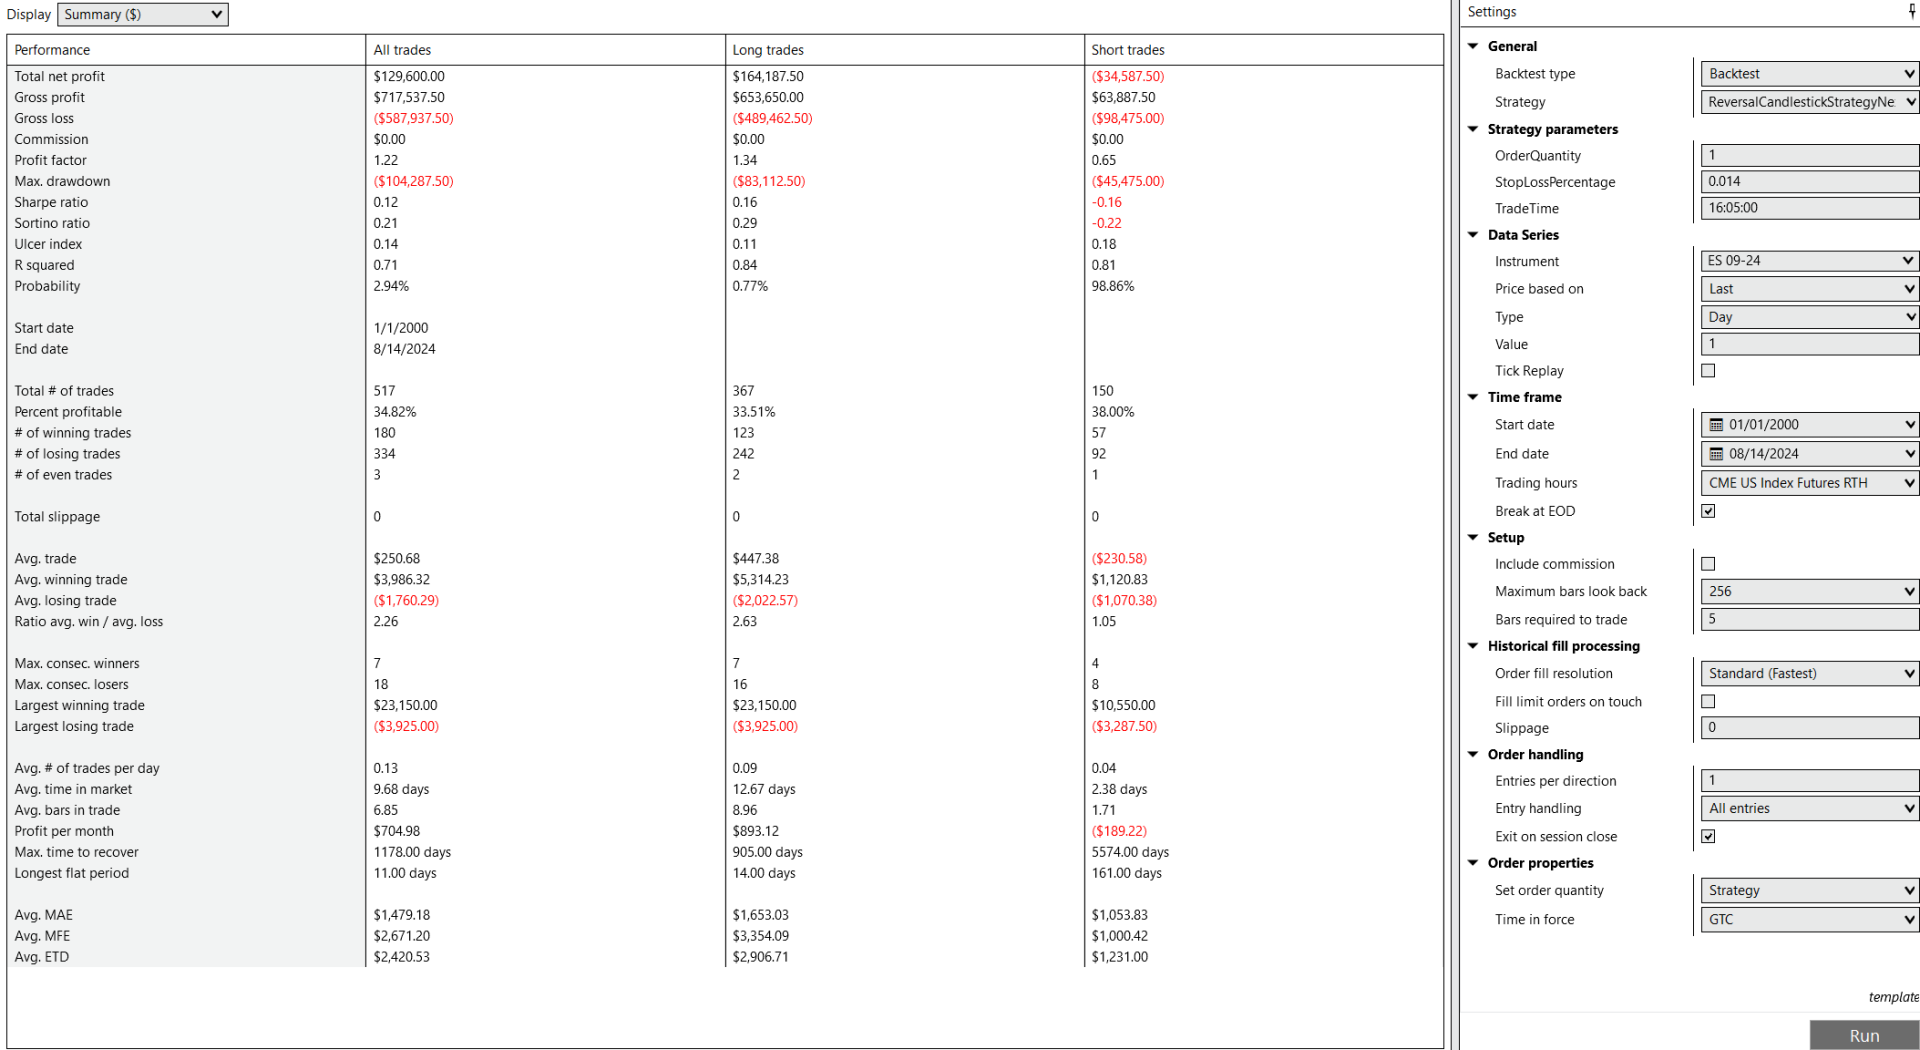Toggle the Tick Replay checkbox
Viewport: 1920px width, 1050px height.
[1708, 371]
